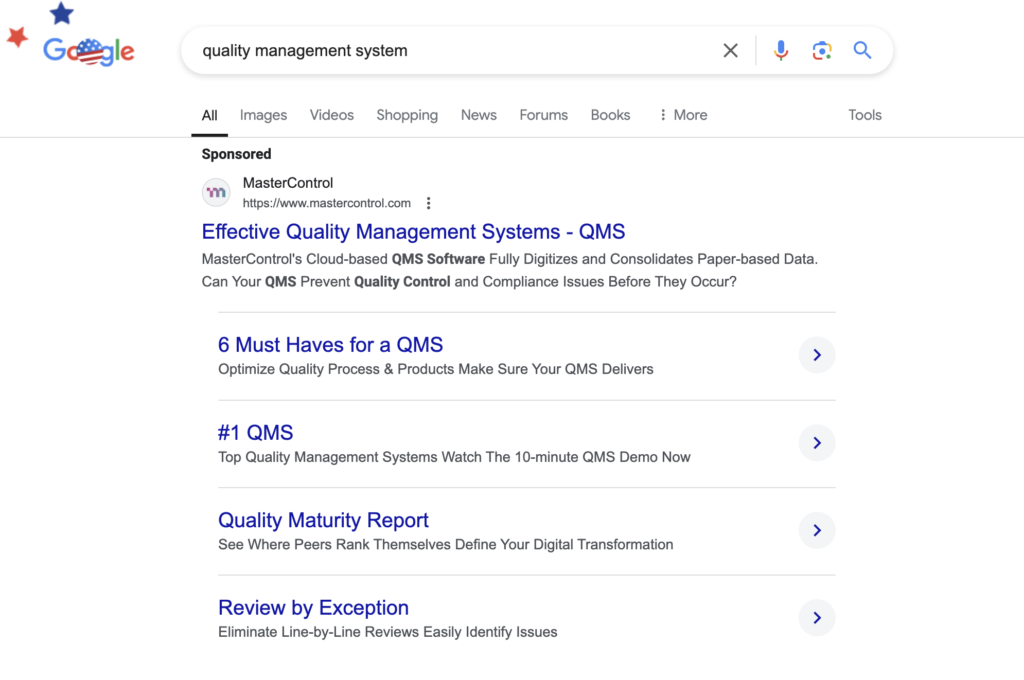The width and height of the screenshot is (1024, 680).
Task: Open the three-dot ad options menu
Action: tap(429, 203)
